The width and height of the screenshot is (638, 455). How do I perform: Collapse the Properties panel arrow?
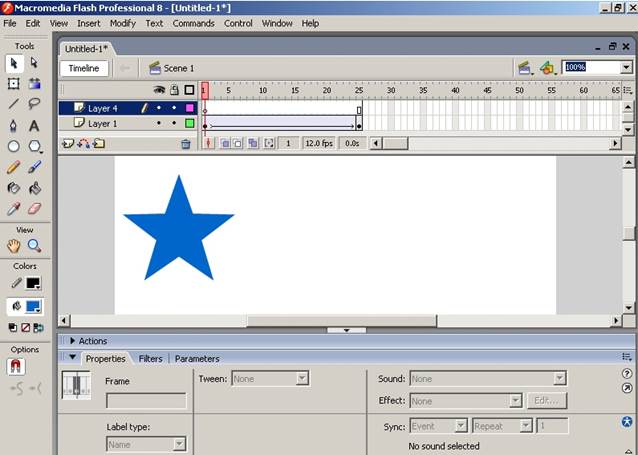pos(72,357)
